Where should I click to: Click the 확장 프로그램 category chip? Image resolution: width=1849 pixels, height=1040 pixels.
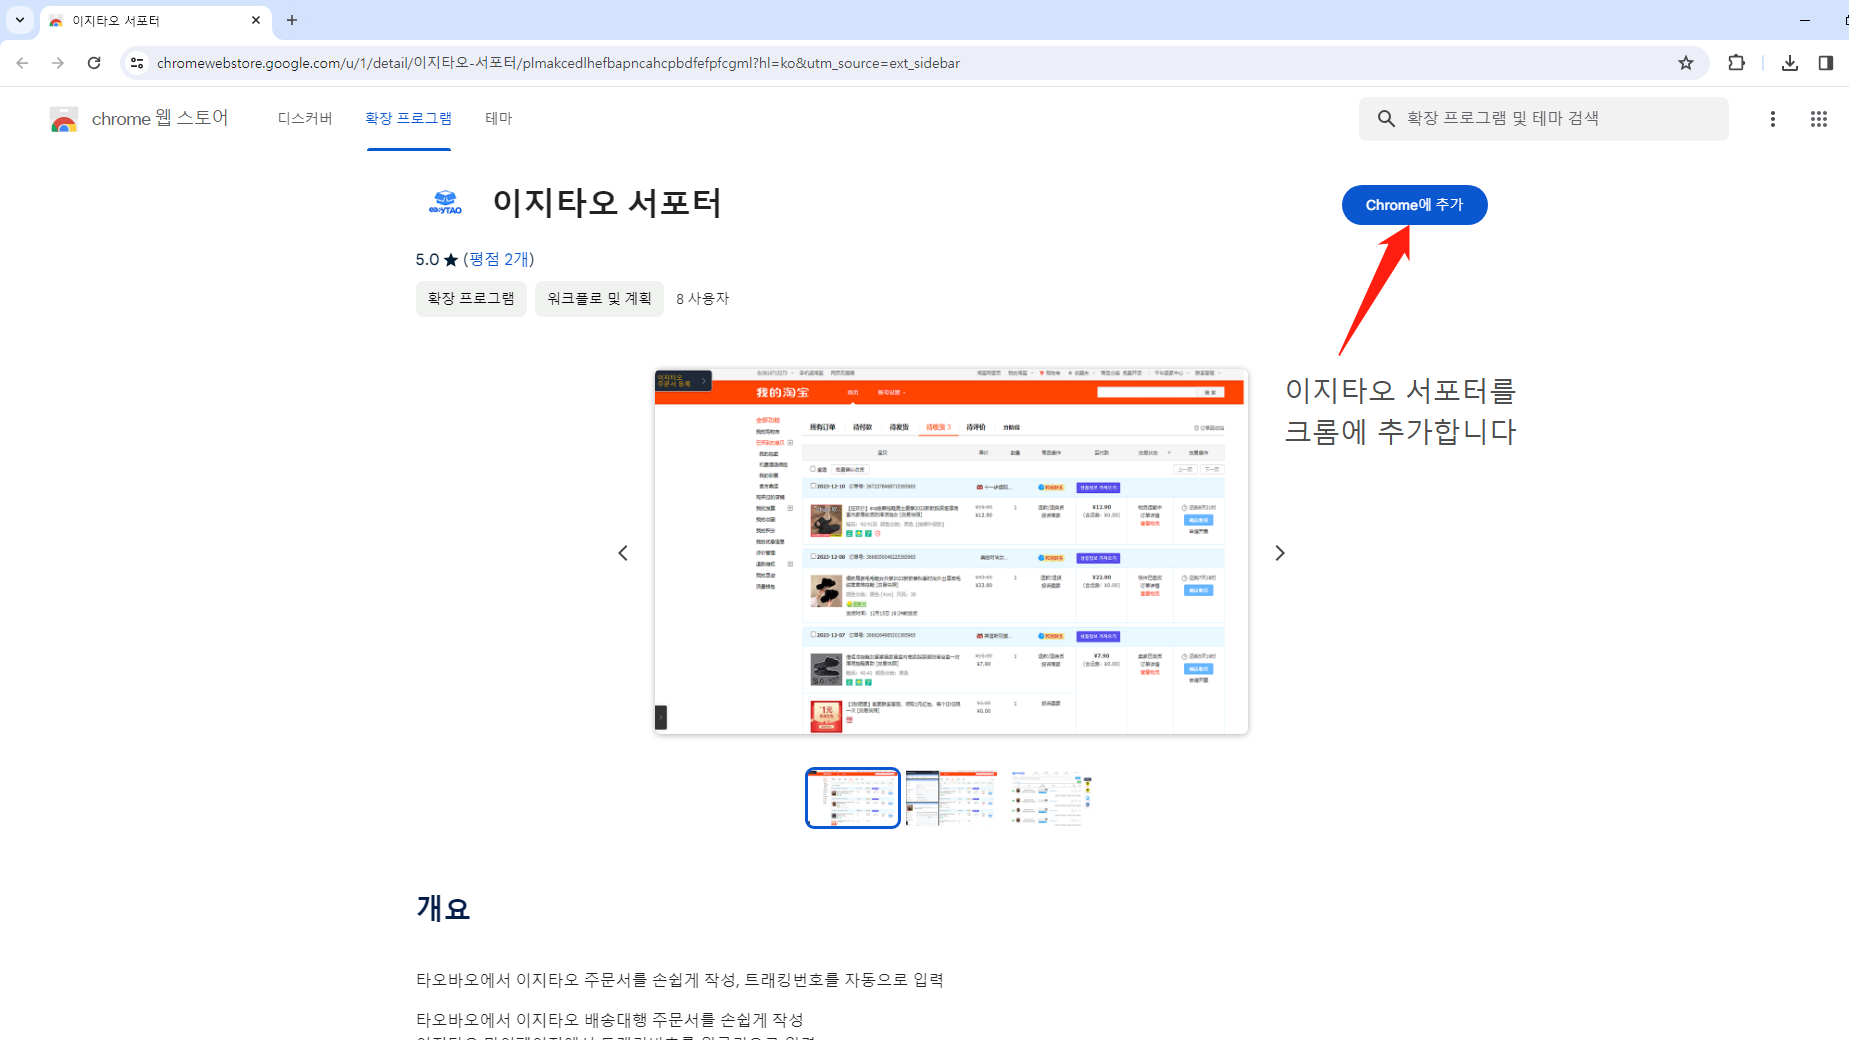pos(471,299)
